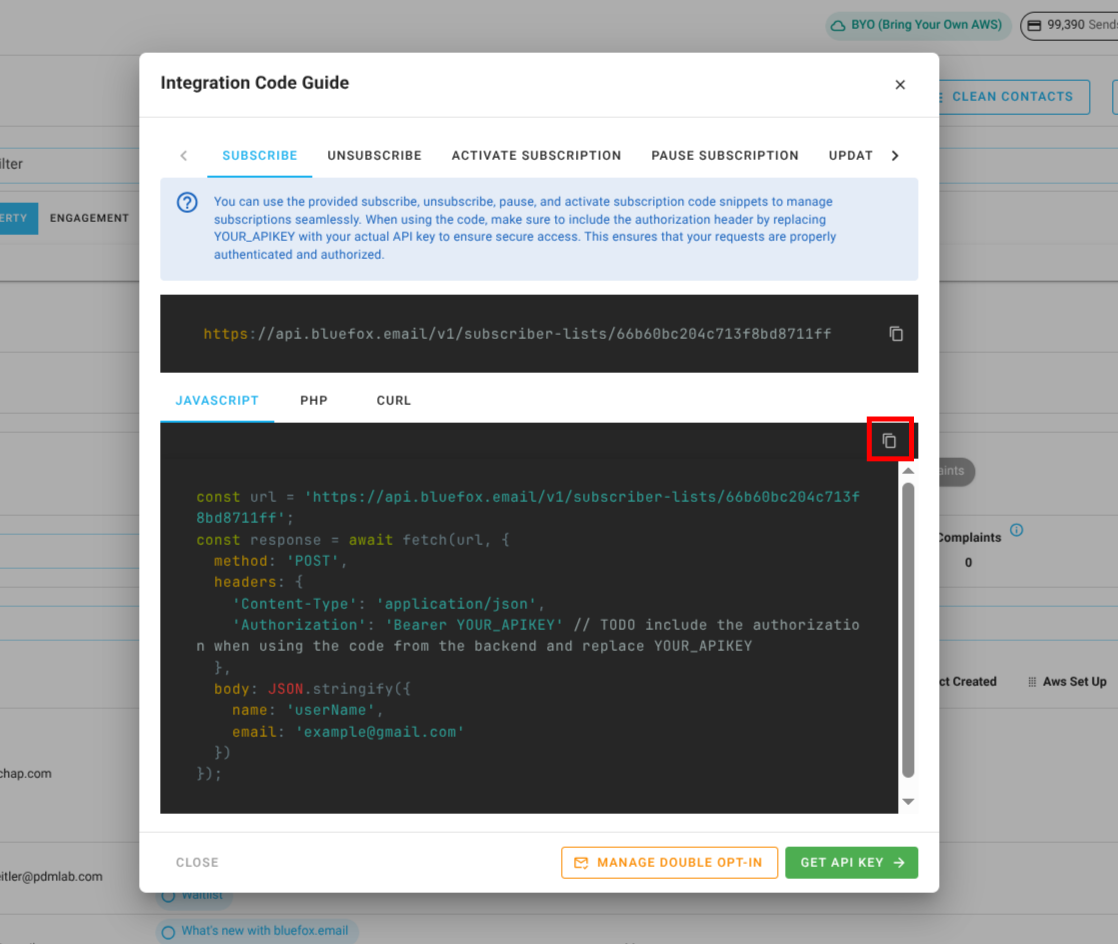Copy the JavaScript code snippet

point(890,438)
